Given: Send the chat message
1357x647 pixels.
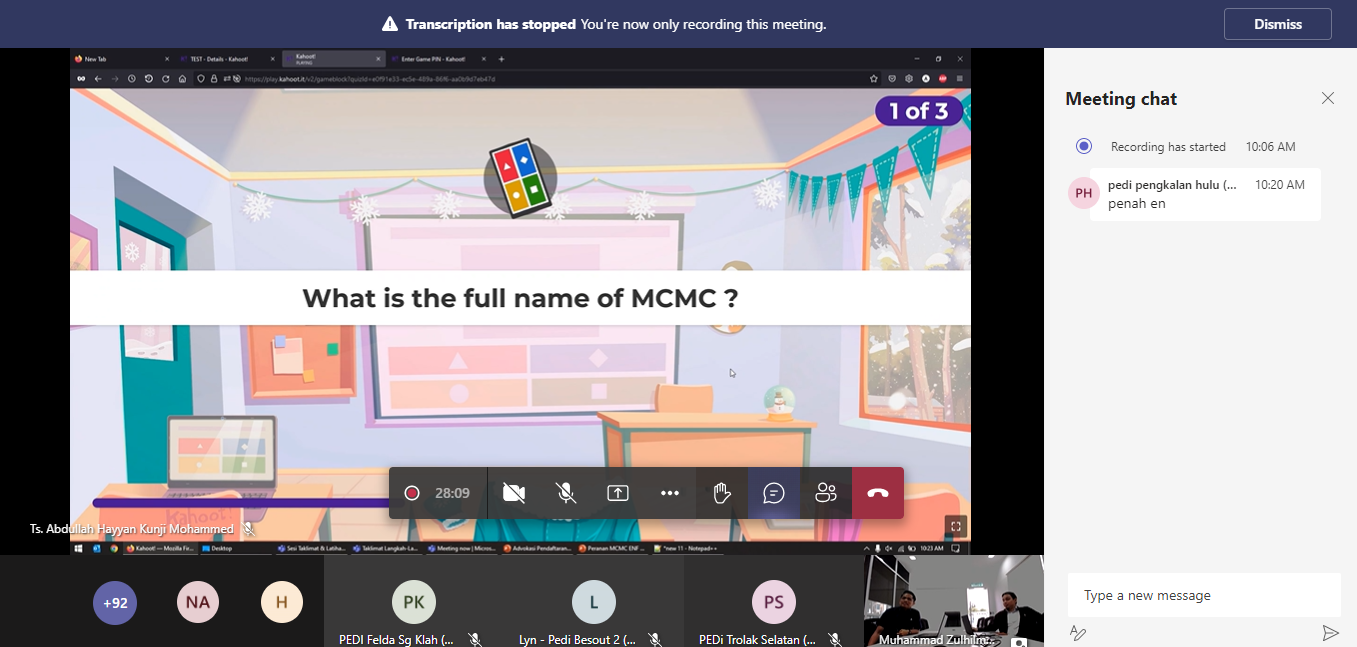Looking at the screenshot, I should pyautogui.click(x=1330, y=632).
